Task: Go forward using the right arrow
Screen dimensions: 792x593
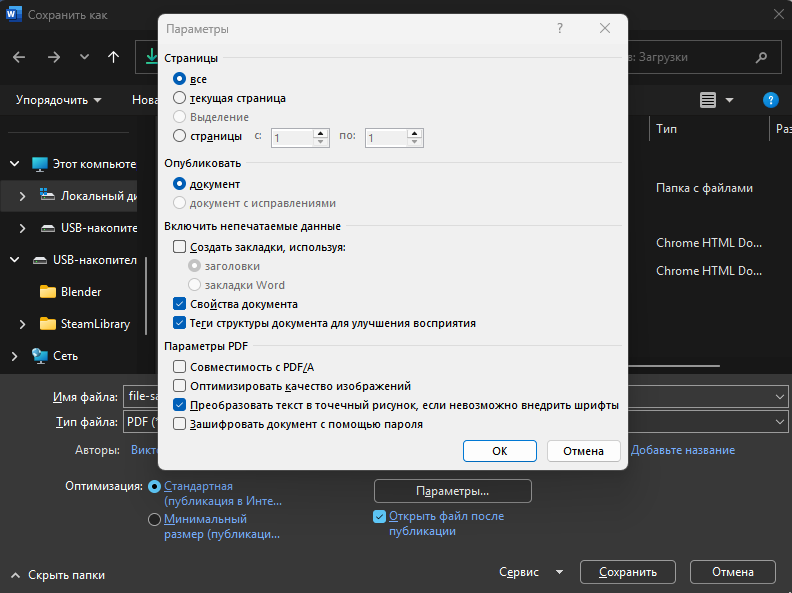Action: pos(54,58)
